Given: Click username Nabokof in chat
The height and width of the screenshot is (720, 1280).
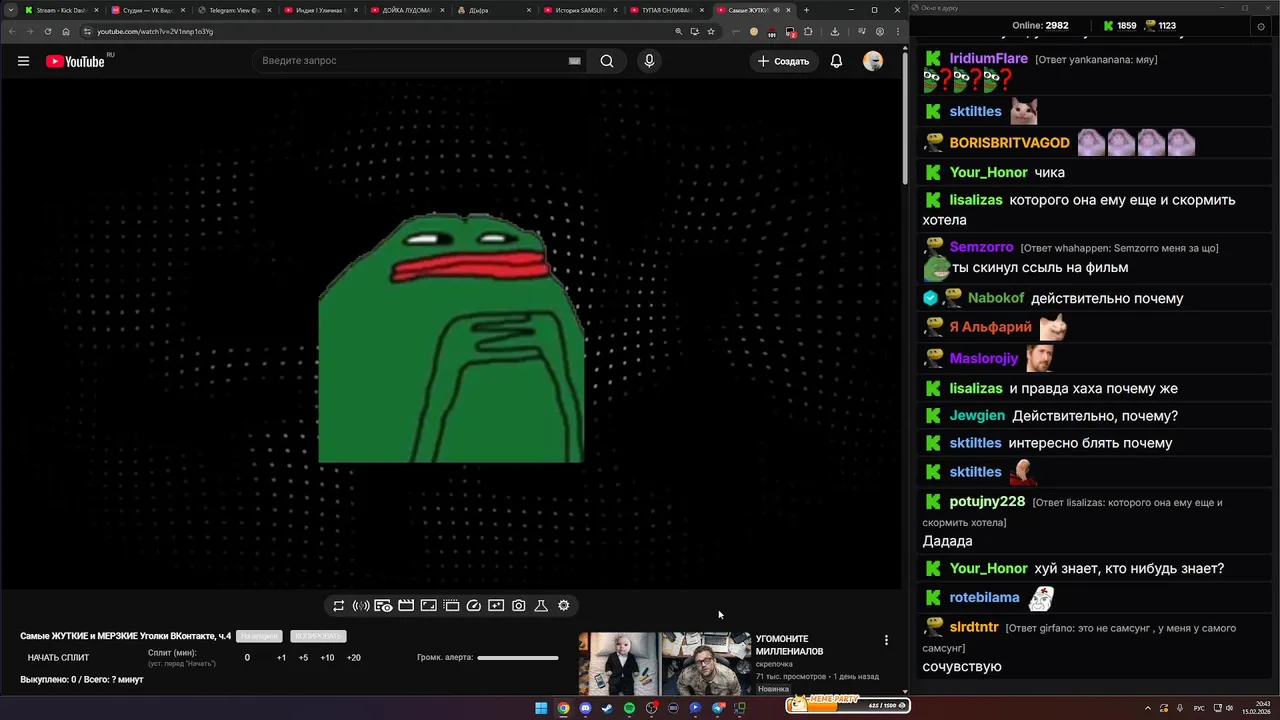Looking at the screenshot, I should coord(996,298).
